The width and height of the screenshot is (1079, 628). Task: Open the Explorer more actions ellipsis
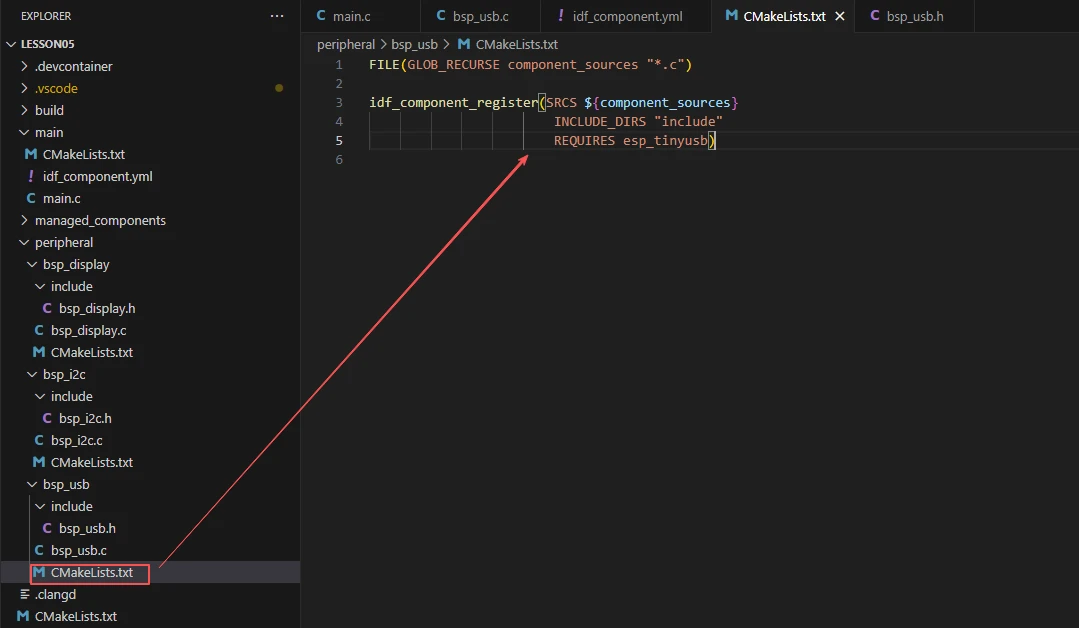[x=277, y=16]
